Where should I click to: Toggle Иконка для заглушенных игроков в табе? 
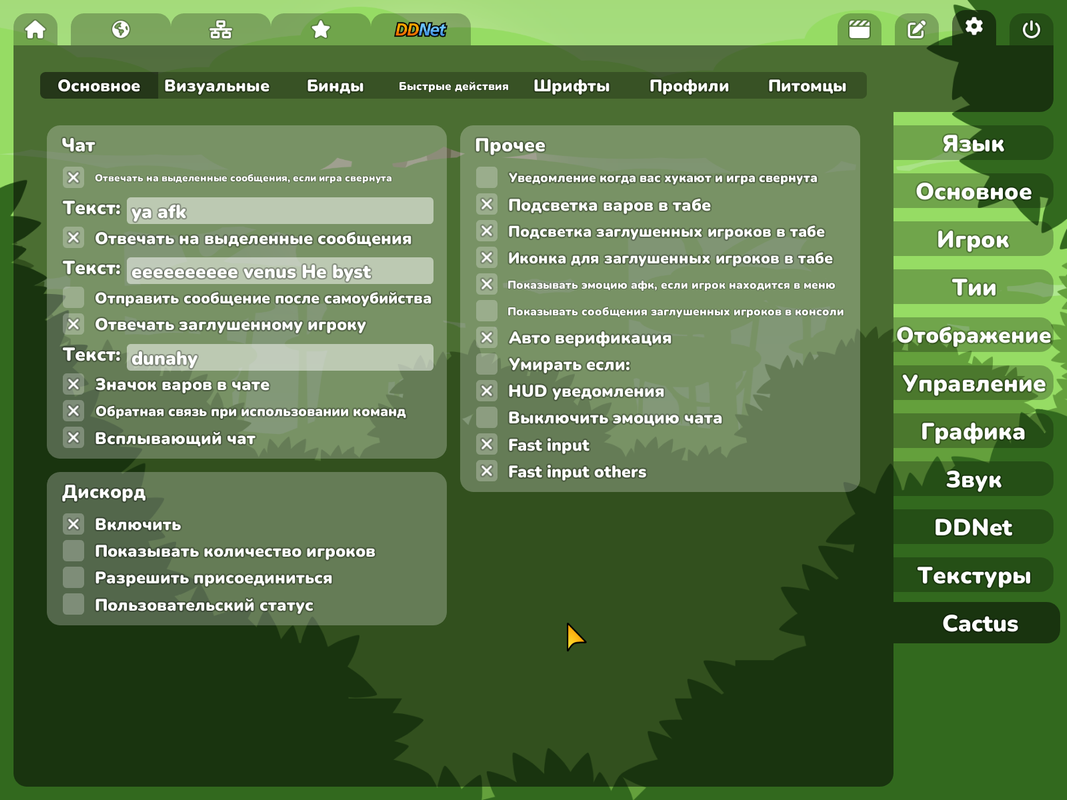(487, 257)
